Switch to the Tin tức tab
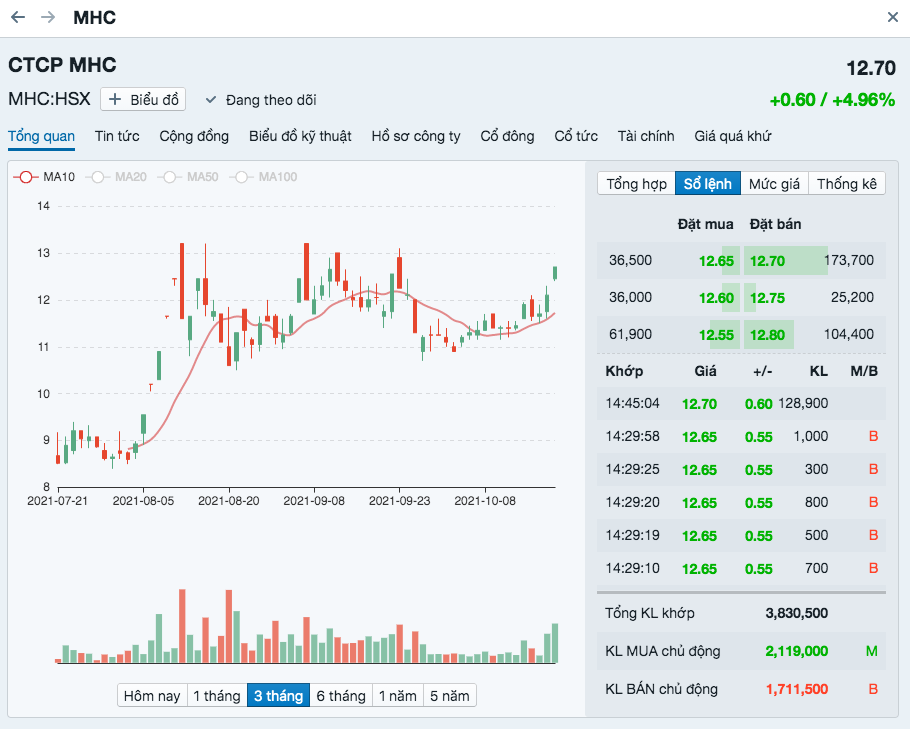 click(x=117, y=136)
